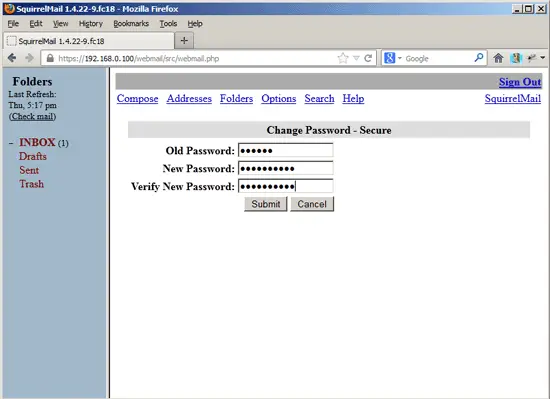This screenshot has width=550, height=399.
Task: Reload the page with the refresh icon
Action: click(x=368, y=58)
